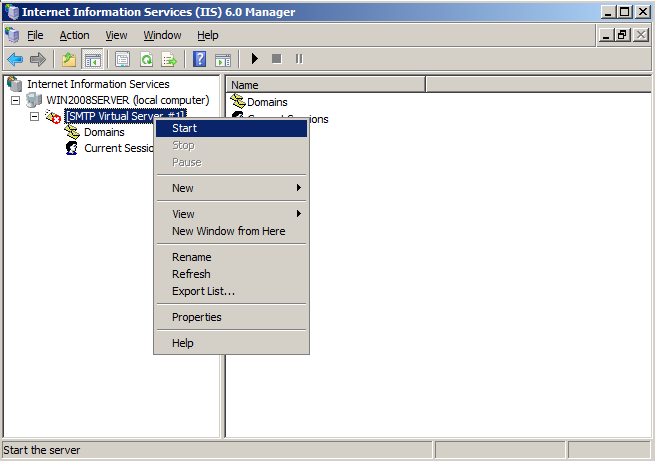
Task: Select Internet Information Services tree label
Action: pyautogui.click(x=98, y=84)
